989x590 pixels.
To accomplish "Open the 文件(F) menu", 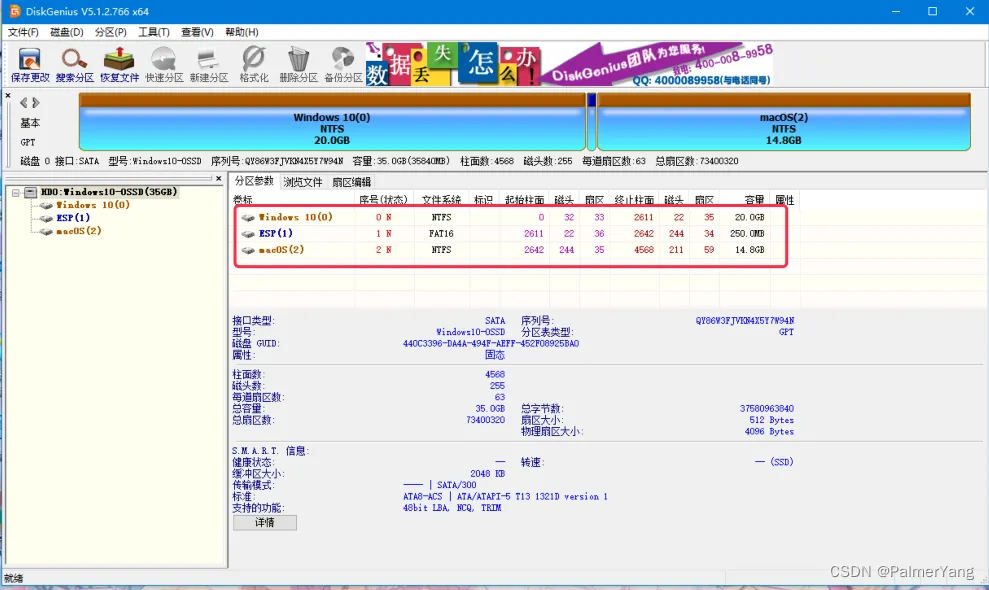I will click(23, 32).
